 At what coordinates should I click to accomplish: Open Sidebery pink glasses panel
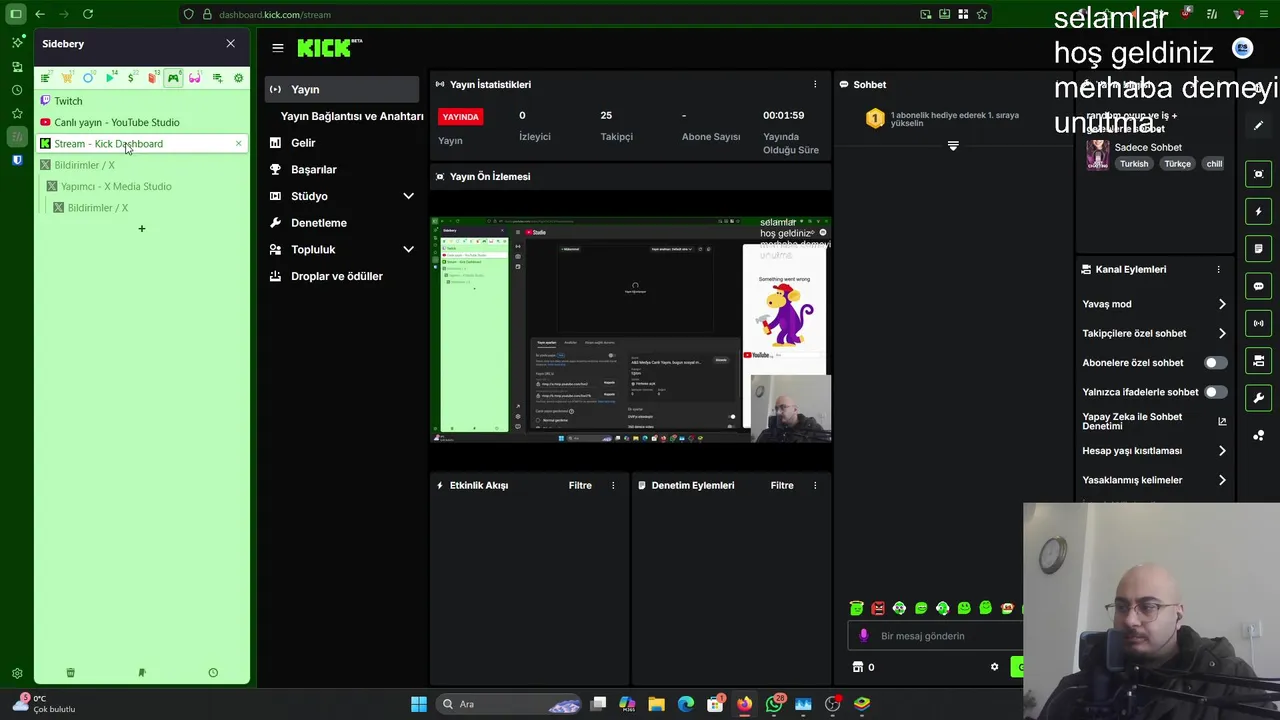(x=194, y=78)
